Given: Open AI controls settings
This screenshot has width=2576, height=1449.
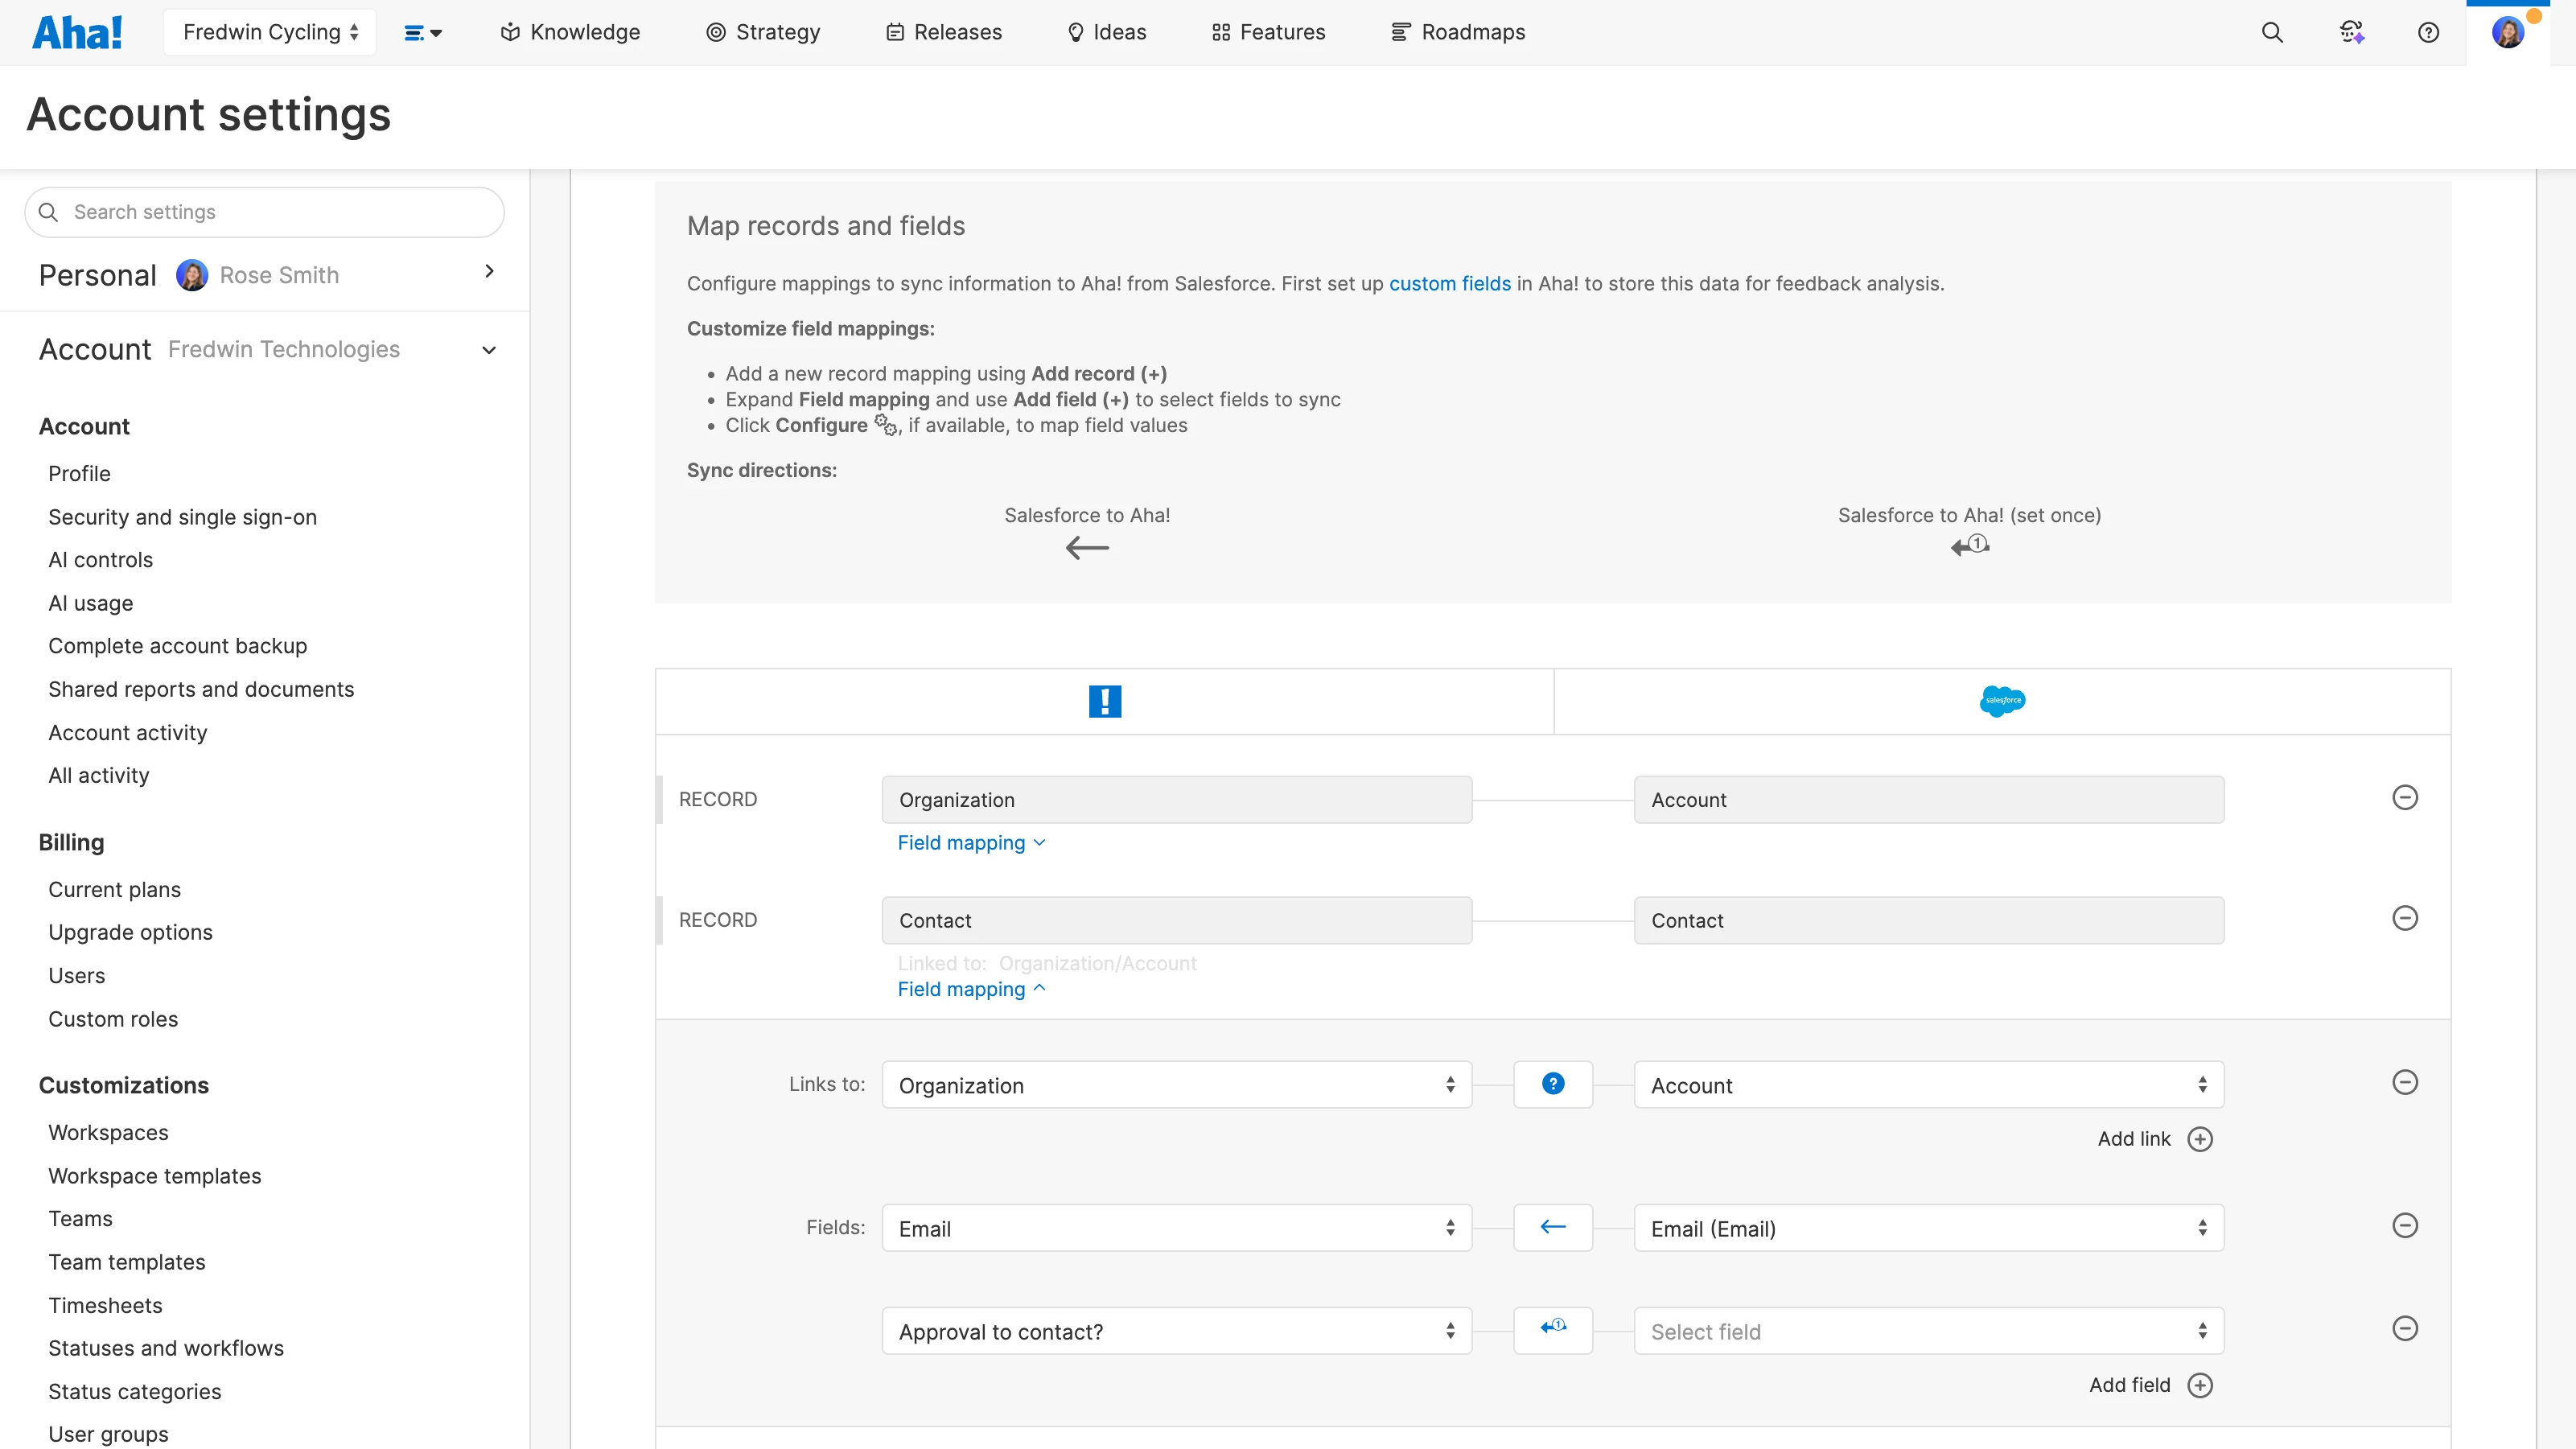Looking at the screenshot, I should coord(100,560).
